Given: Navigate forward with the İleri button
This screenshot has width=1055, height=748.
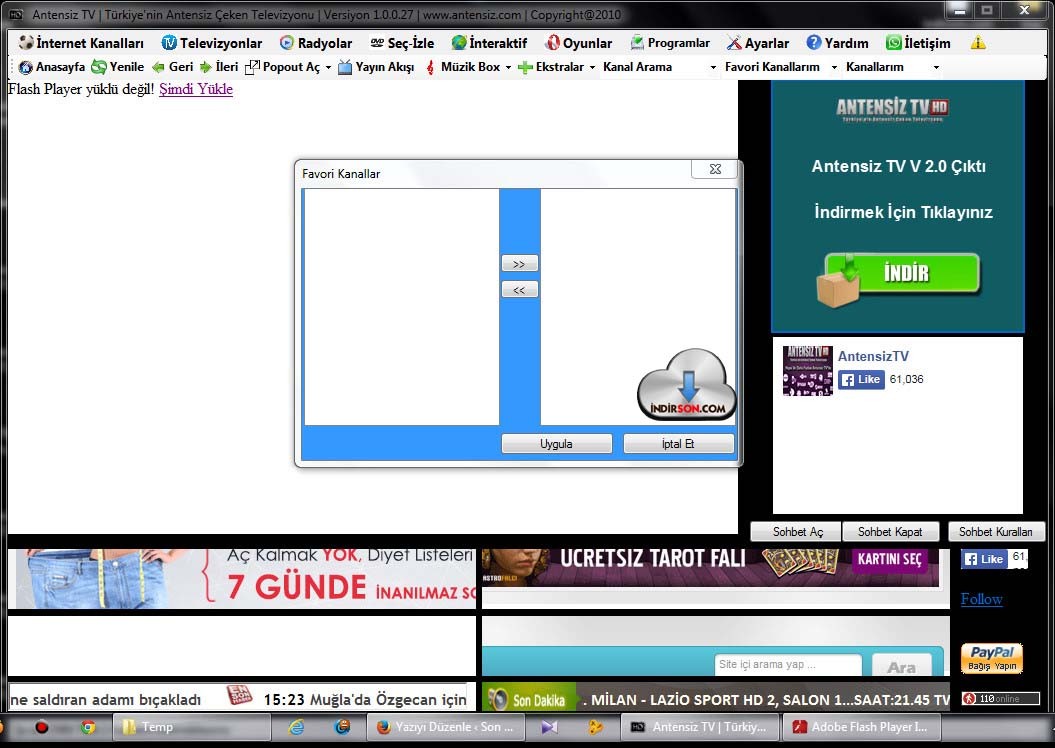Looking at the screenshot, I should [219, 67].
